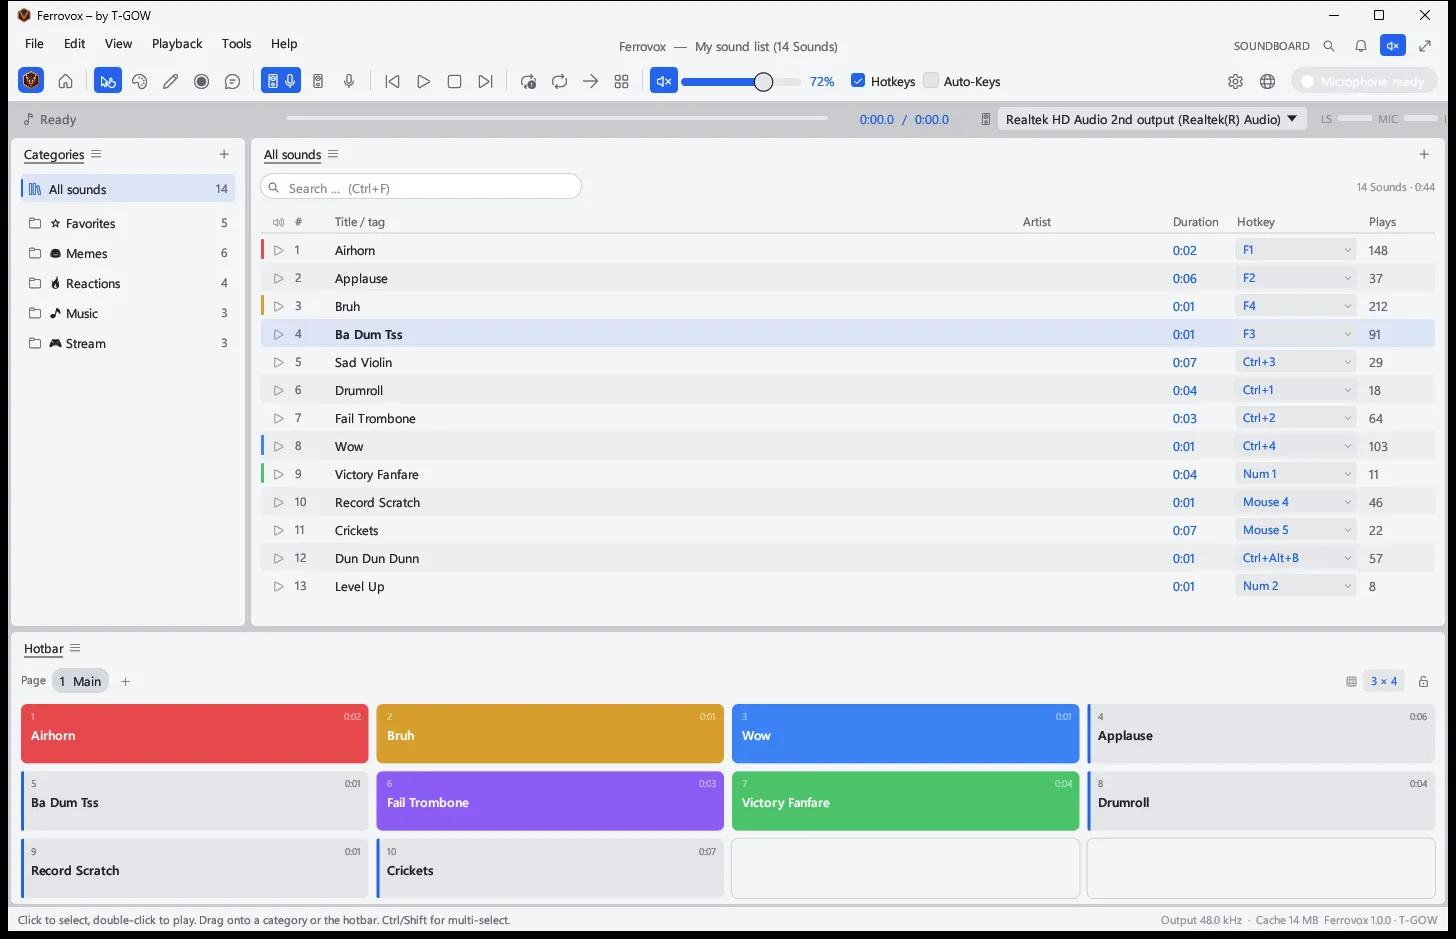The height and width of the screenshot is (939, 1456).
Task: Open the Realtek HD Audio output device dropdown
Action: tap(1151, 119)
